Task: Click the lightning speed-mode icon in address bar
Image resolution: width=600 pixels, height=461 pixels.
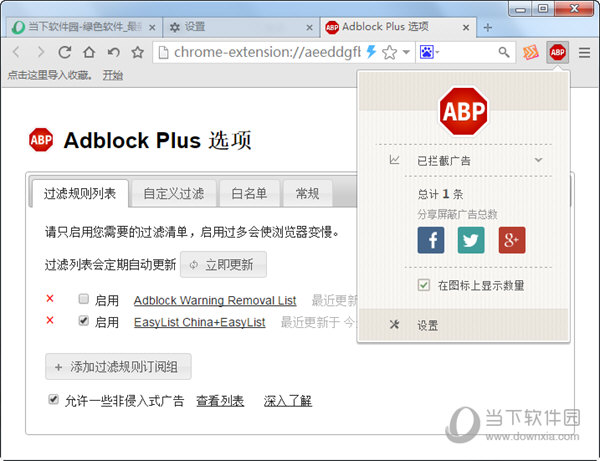Action: coord(371,52)
